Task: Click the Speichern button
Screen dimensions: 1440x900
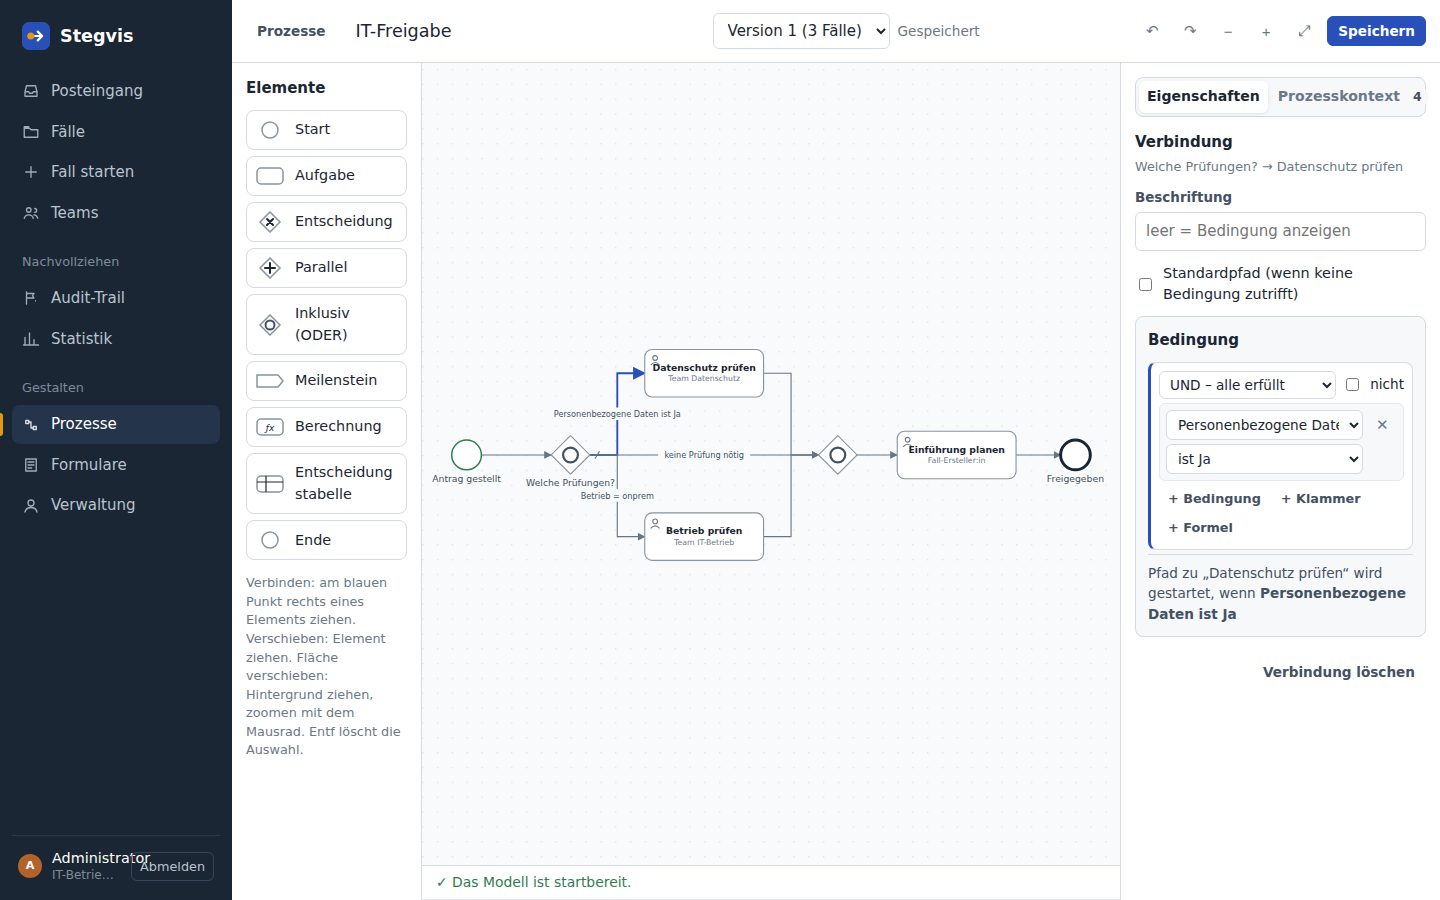Action: click(1376, 31)
